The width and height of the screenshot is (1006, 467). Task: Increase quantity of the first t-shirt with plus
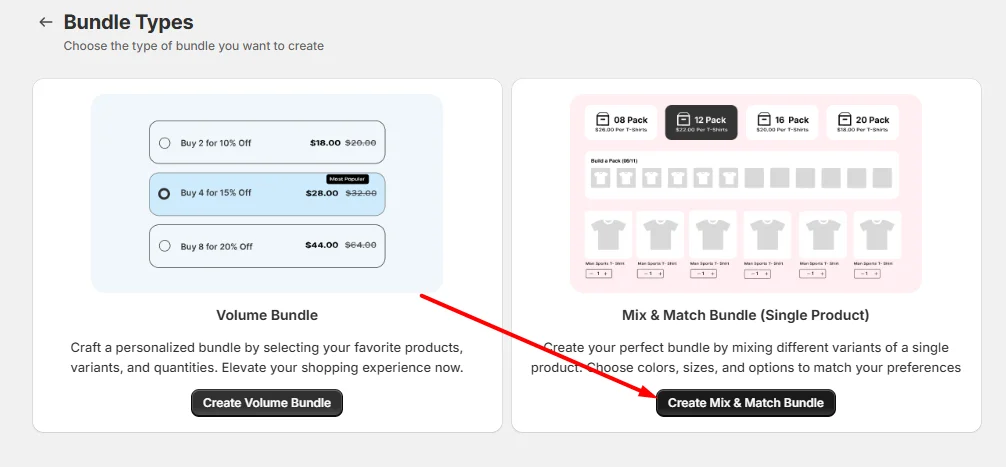[606, 274]
